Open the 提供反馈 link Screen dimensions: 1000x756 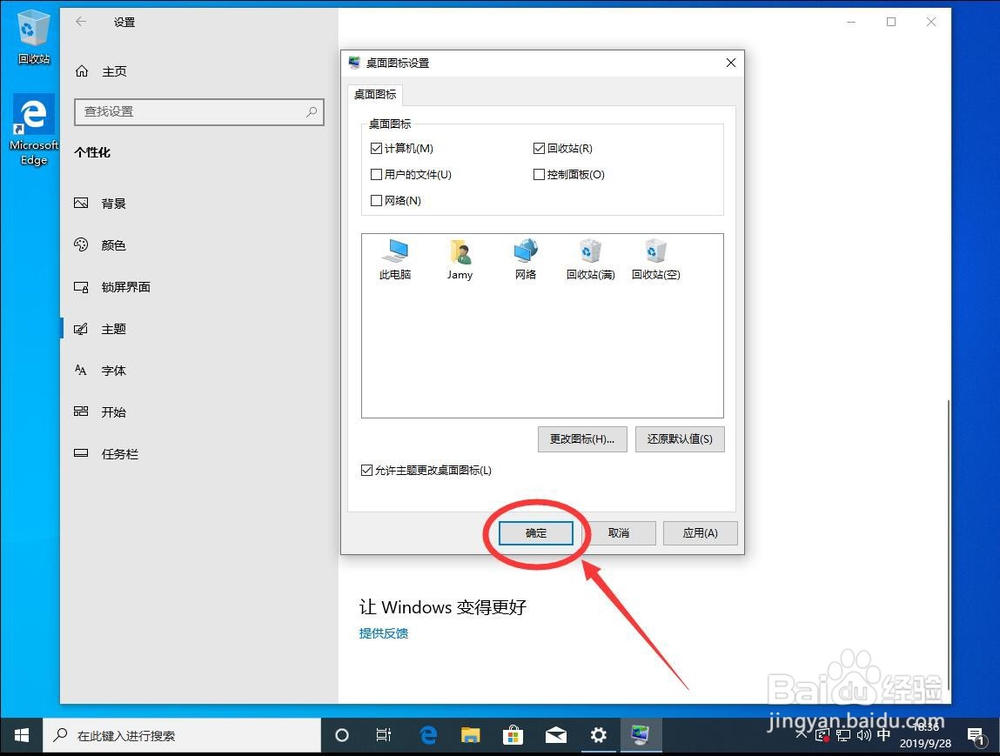pos(383,634)
